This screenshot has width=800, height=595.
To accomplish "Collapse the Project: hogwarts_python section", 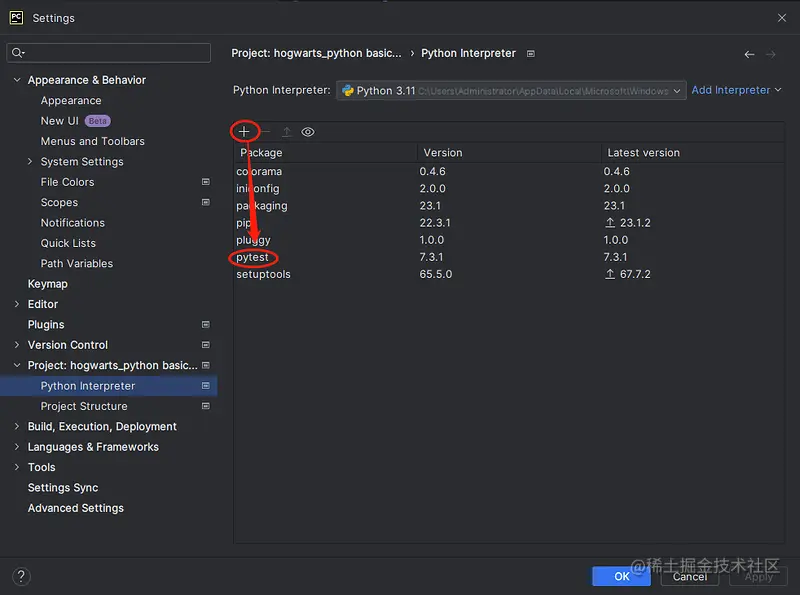I will [17, 365].
